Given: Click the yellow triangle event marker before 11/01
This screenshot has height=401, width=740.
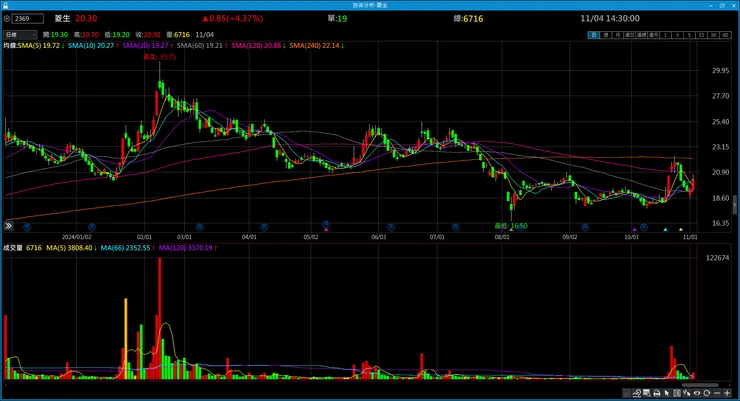Looking at the screenshot, I should tap(681, 230).
